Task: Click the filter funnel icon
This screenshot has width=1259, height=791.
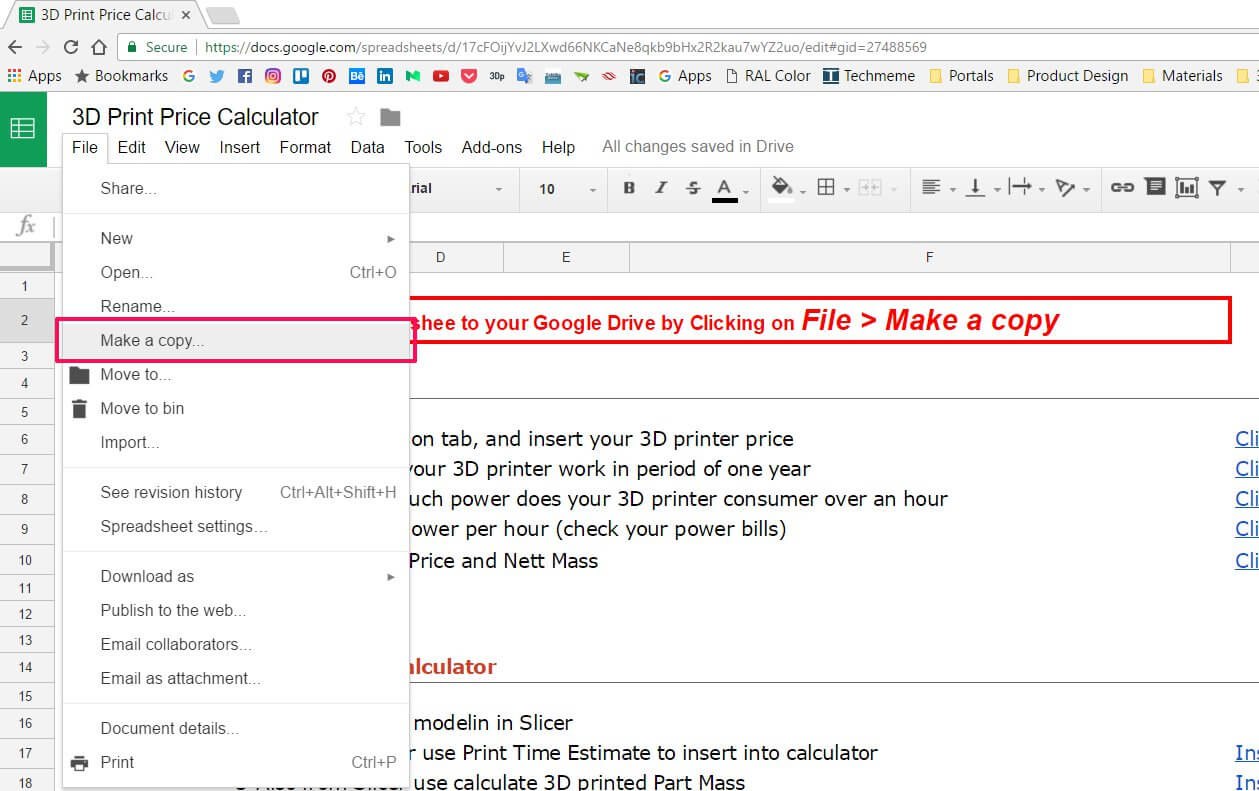Action: [1217, 188]
